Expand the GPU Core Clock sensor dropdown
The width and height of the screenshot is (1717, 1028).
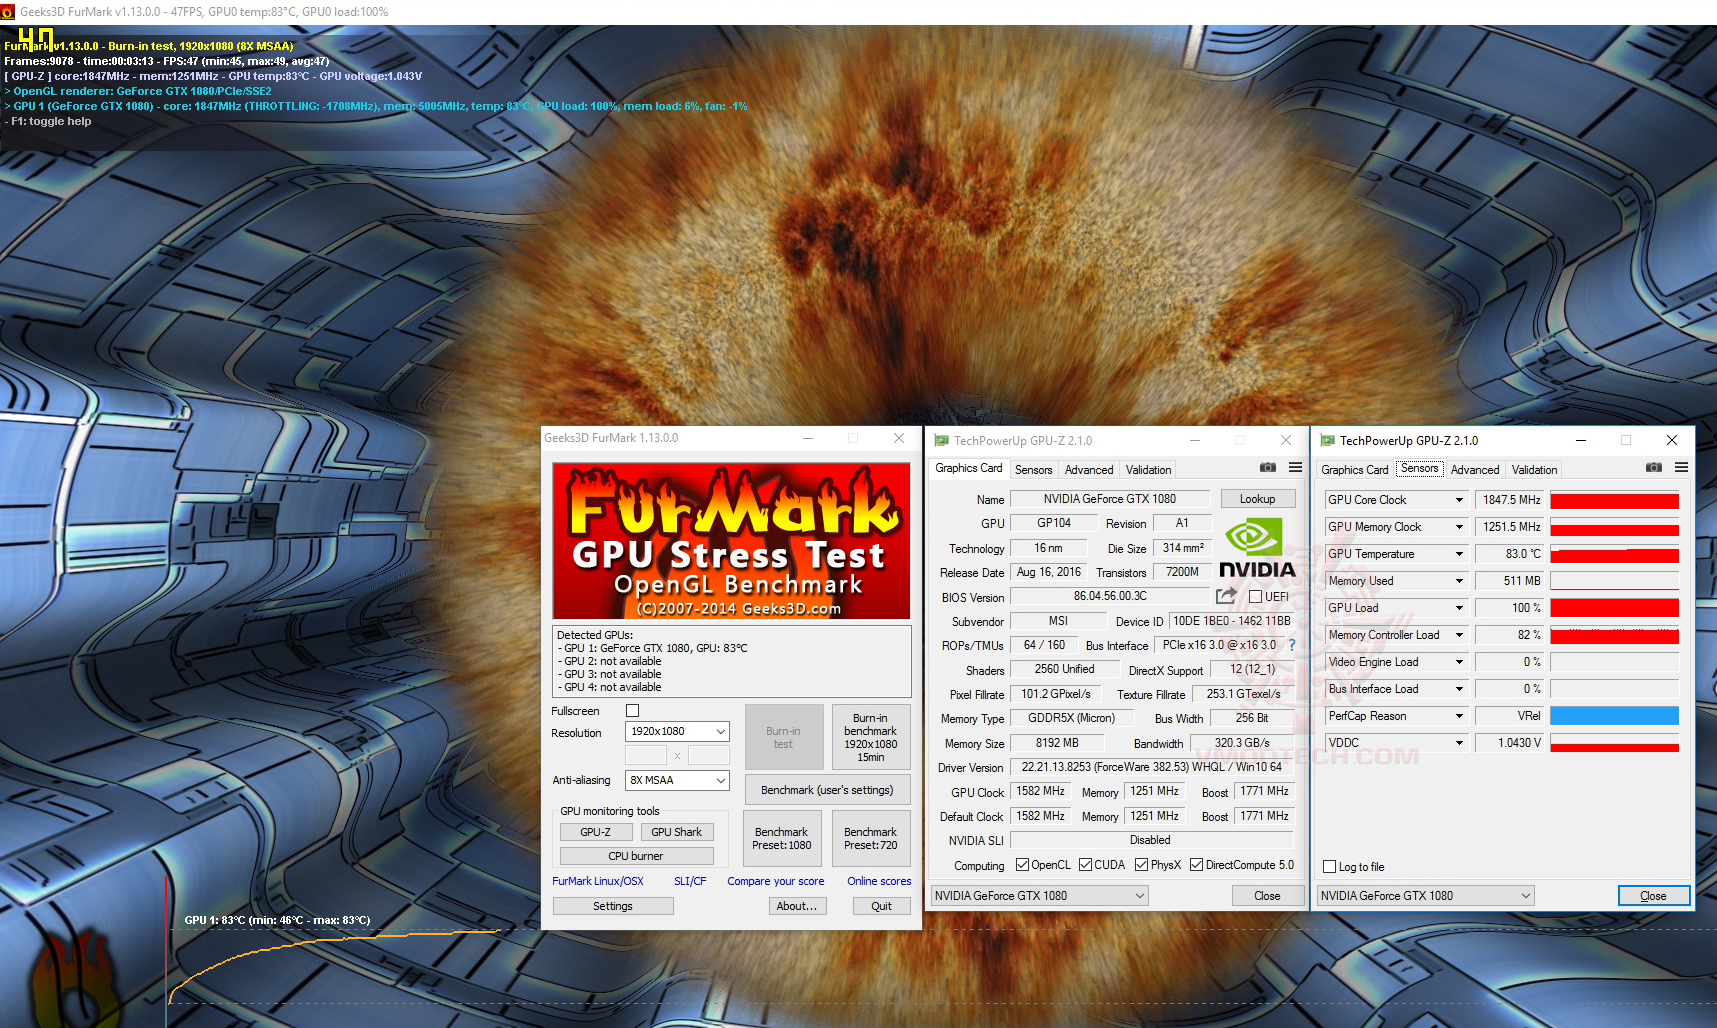point(1459,500)
